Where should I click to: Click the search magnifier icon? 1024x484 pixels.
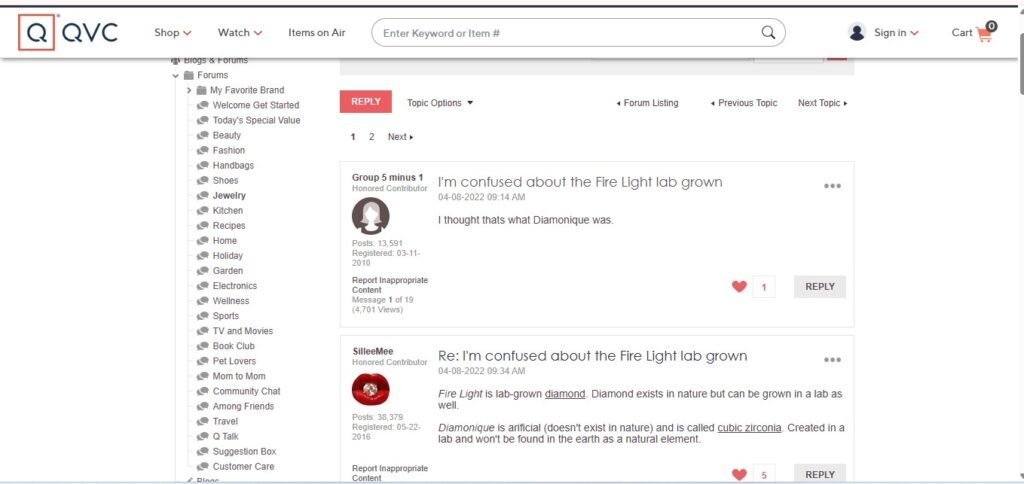click(x=768, y=33)
